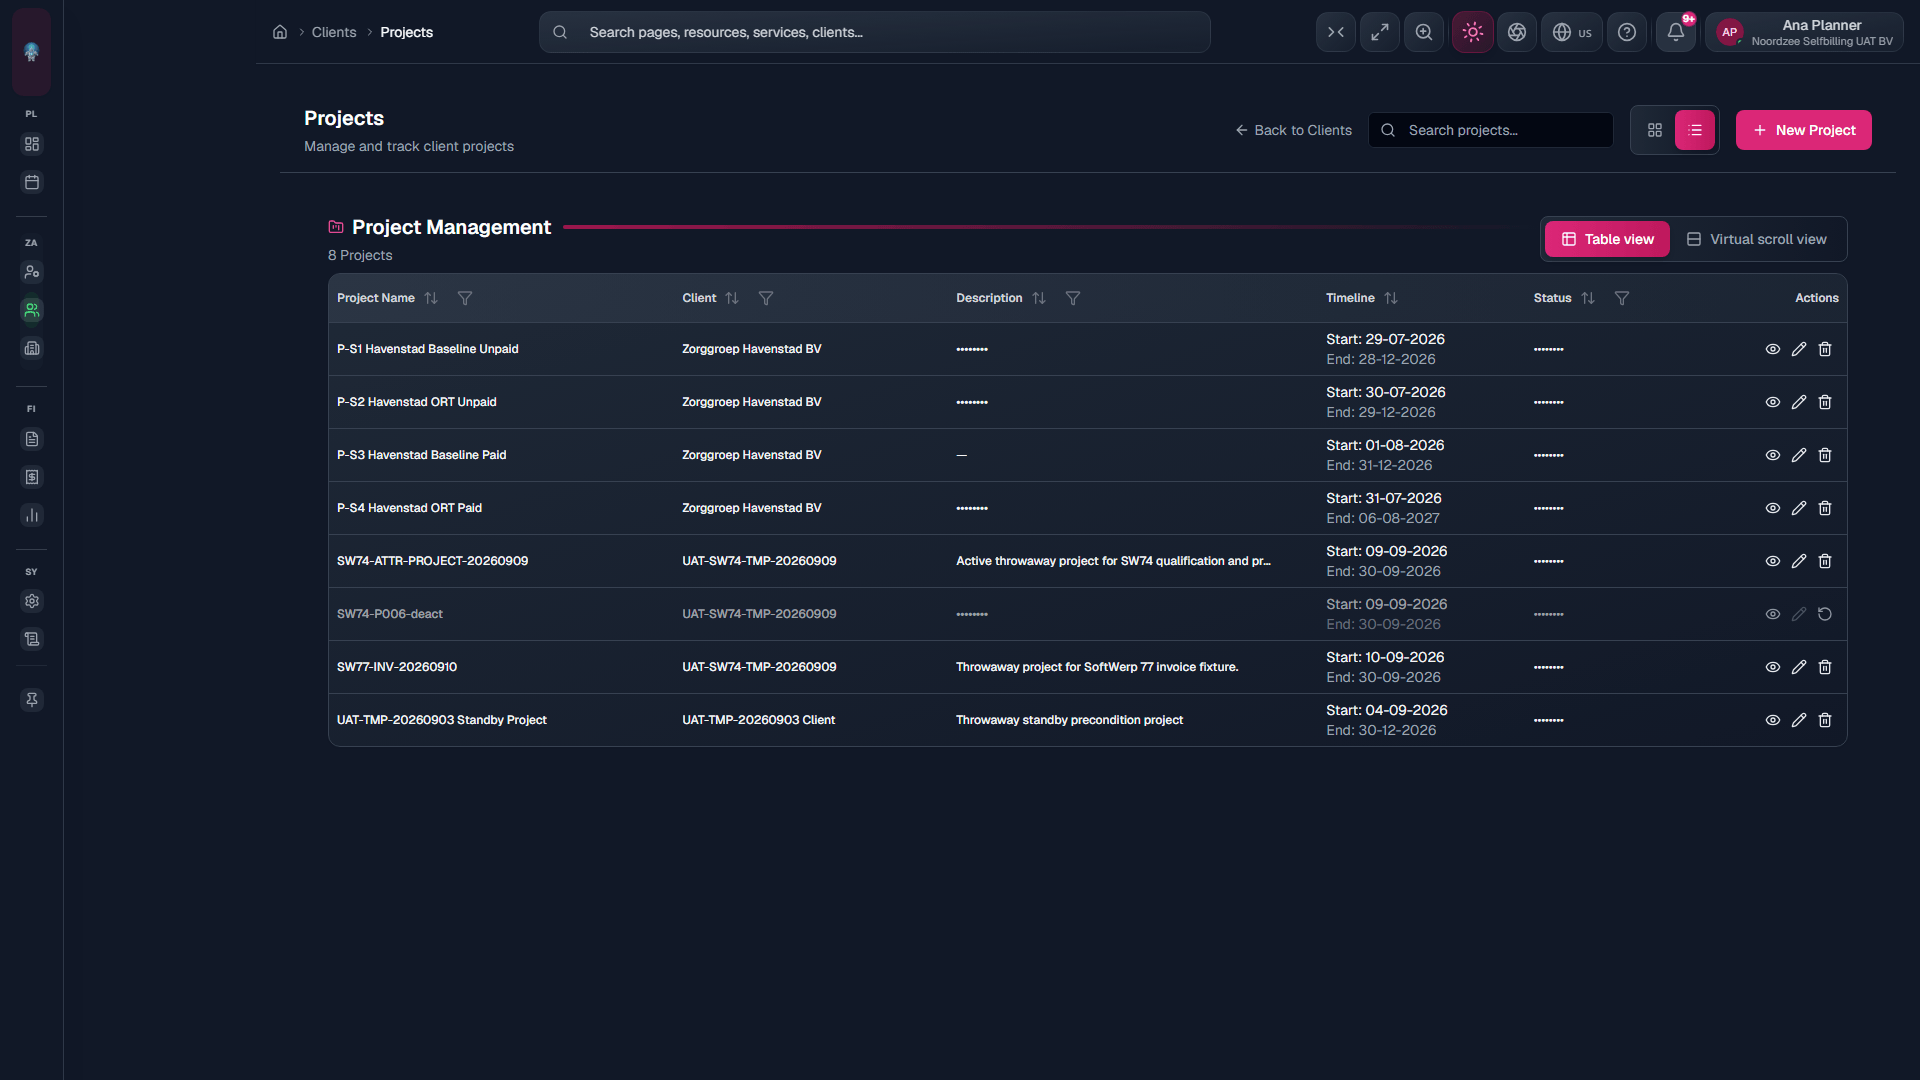The height and width of the screenshot is (1080, 1920).
Task: Focus the global search pages field
Action: pyautogui.click(x=875, y=32)
